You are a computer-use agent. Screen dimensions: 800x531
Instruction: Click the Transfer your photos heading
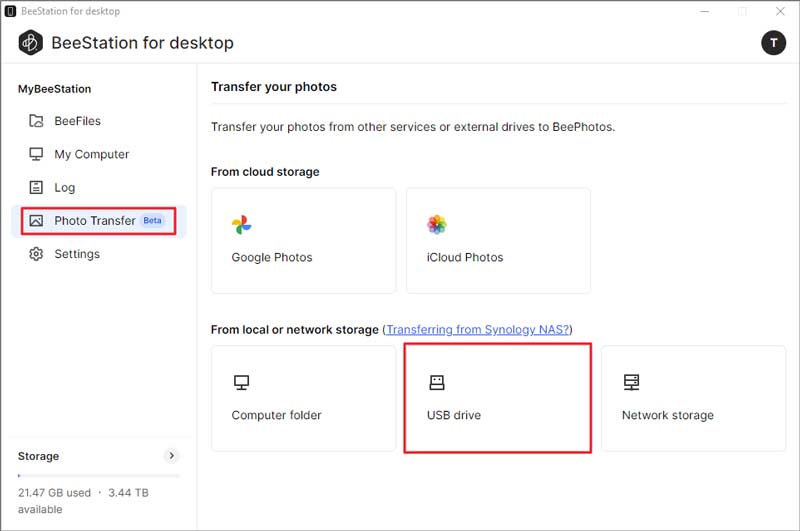coord(274,87)
